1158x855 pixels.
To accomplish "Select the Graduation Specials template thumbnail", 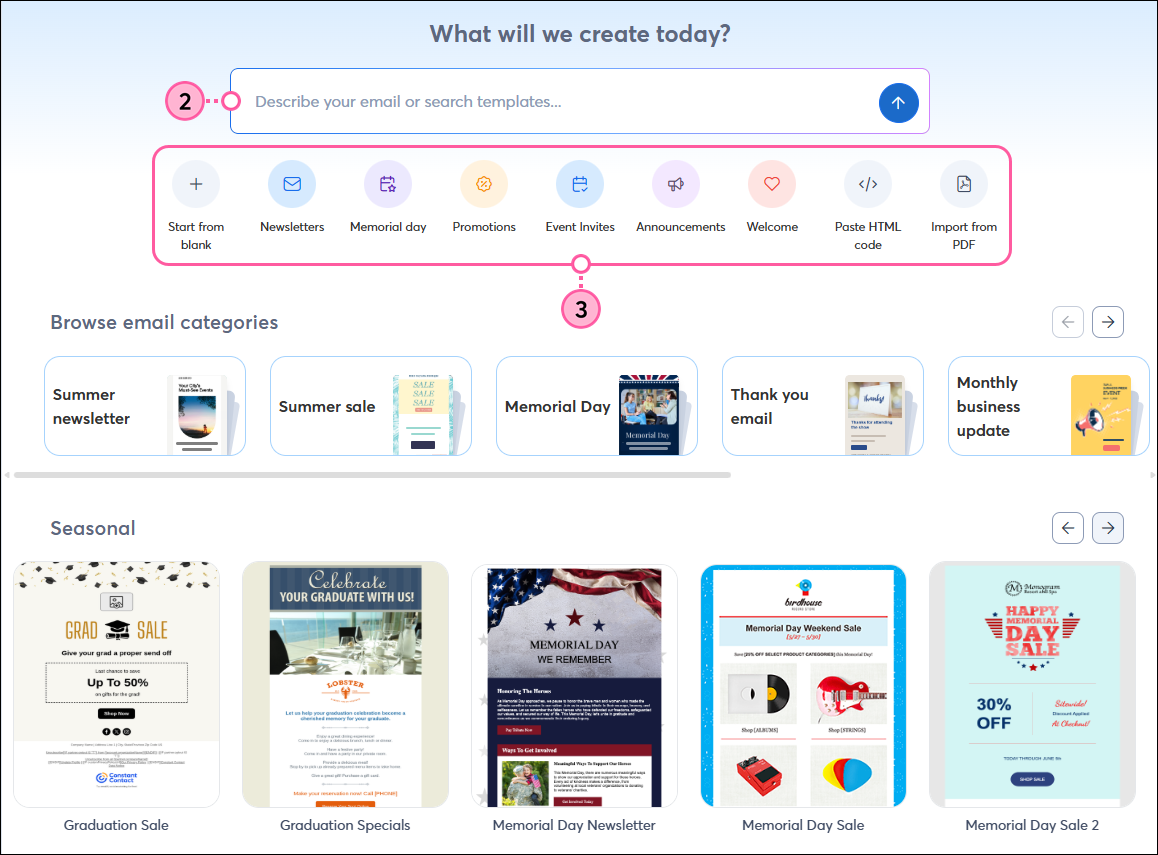I will 346,684.
